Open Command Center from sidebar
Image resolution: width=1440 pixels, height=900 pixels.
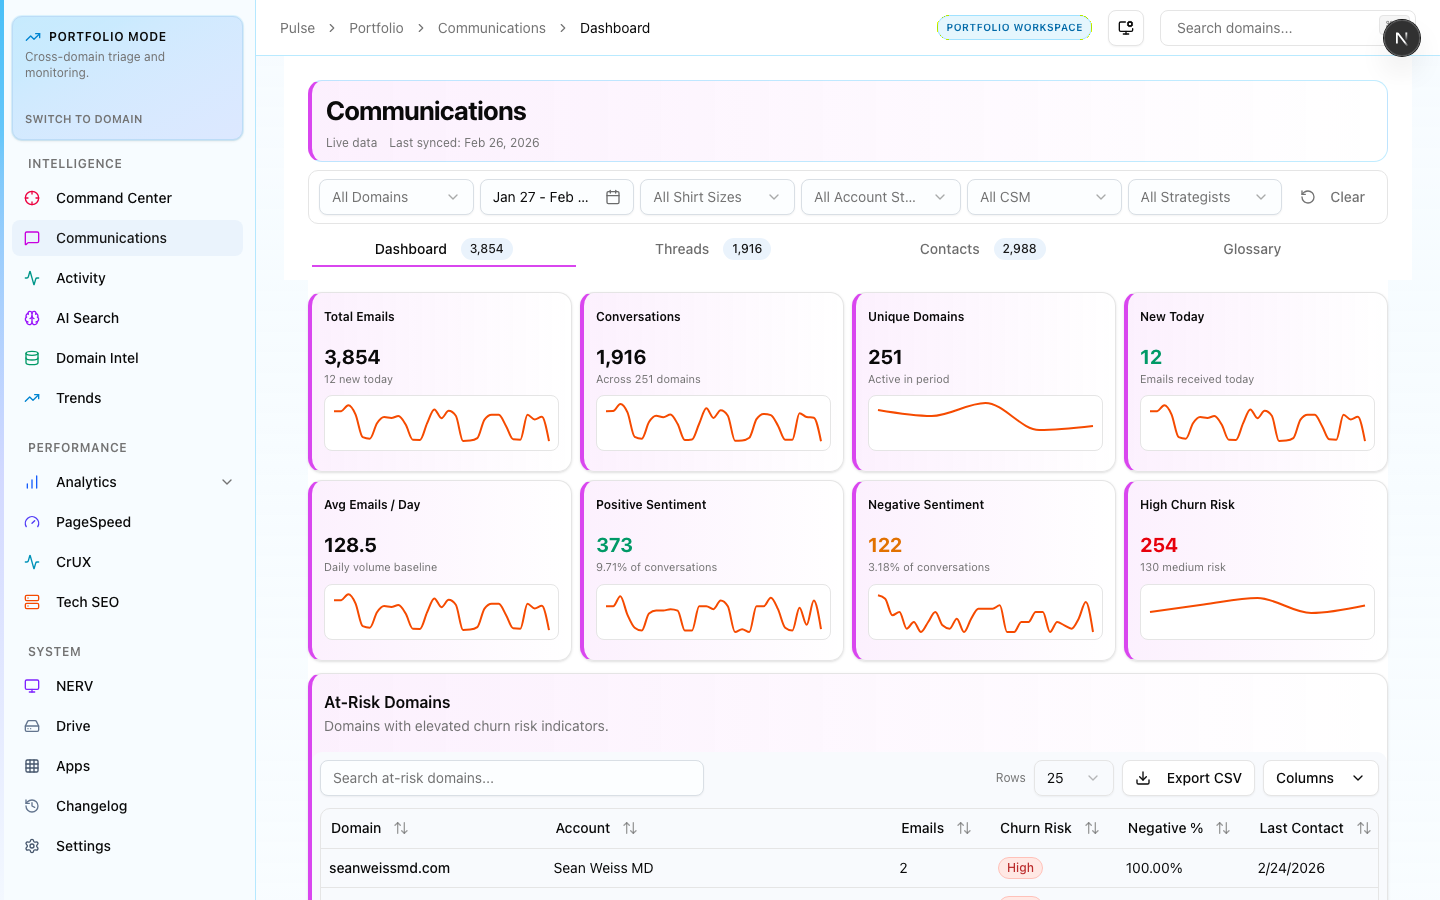(x=113, y=198)
